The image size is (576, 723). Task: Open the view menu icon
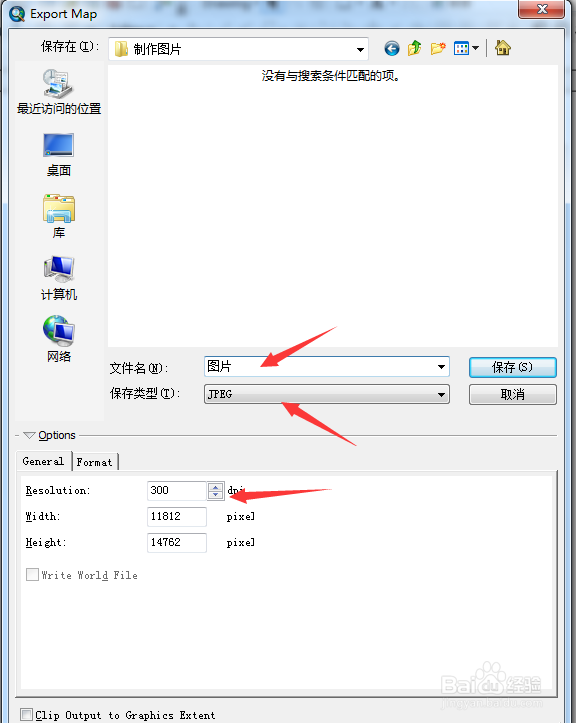click(x=466, y=48)
